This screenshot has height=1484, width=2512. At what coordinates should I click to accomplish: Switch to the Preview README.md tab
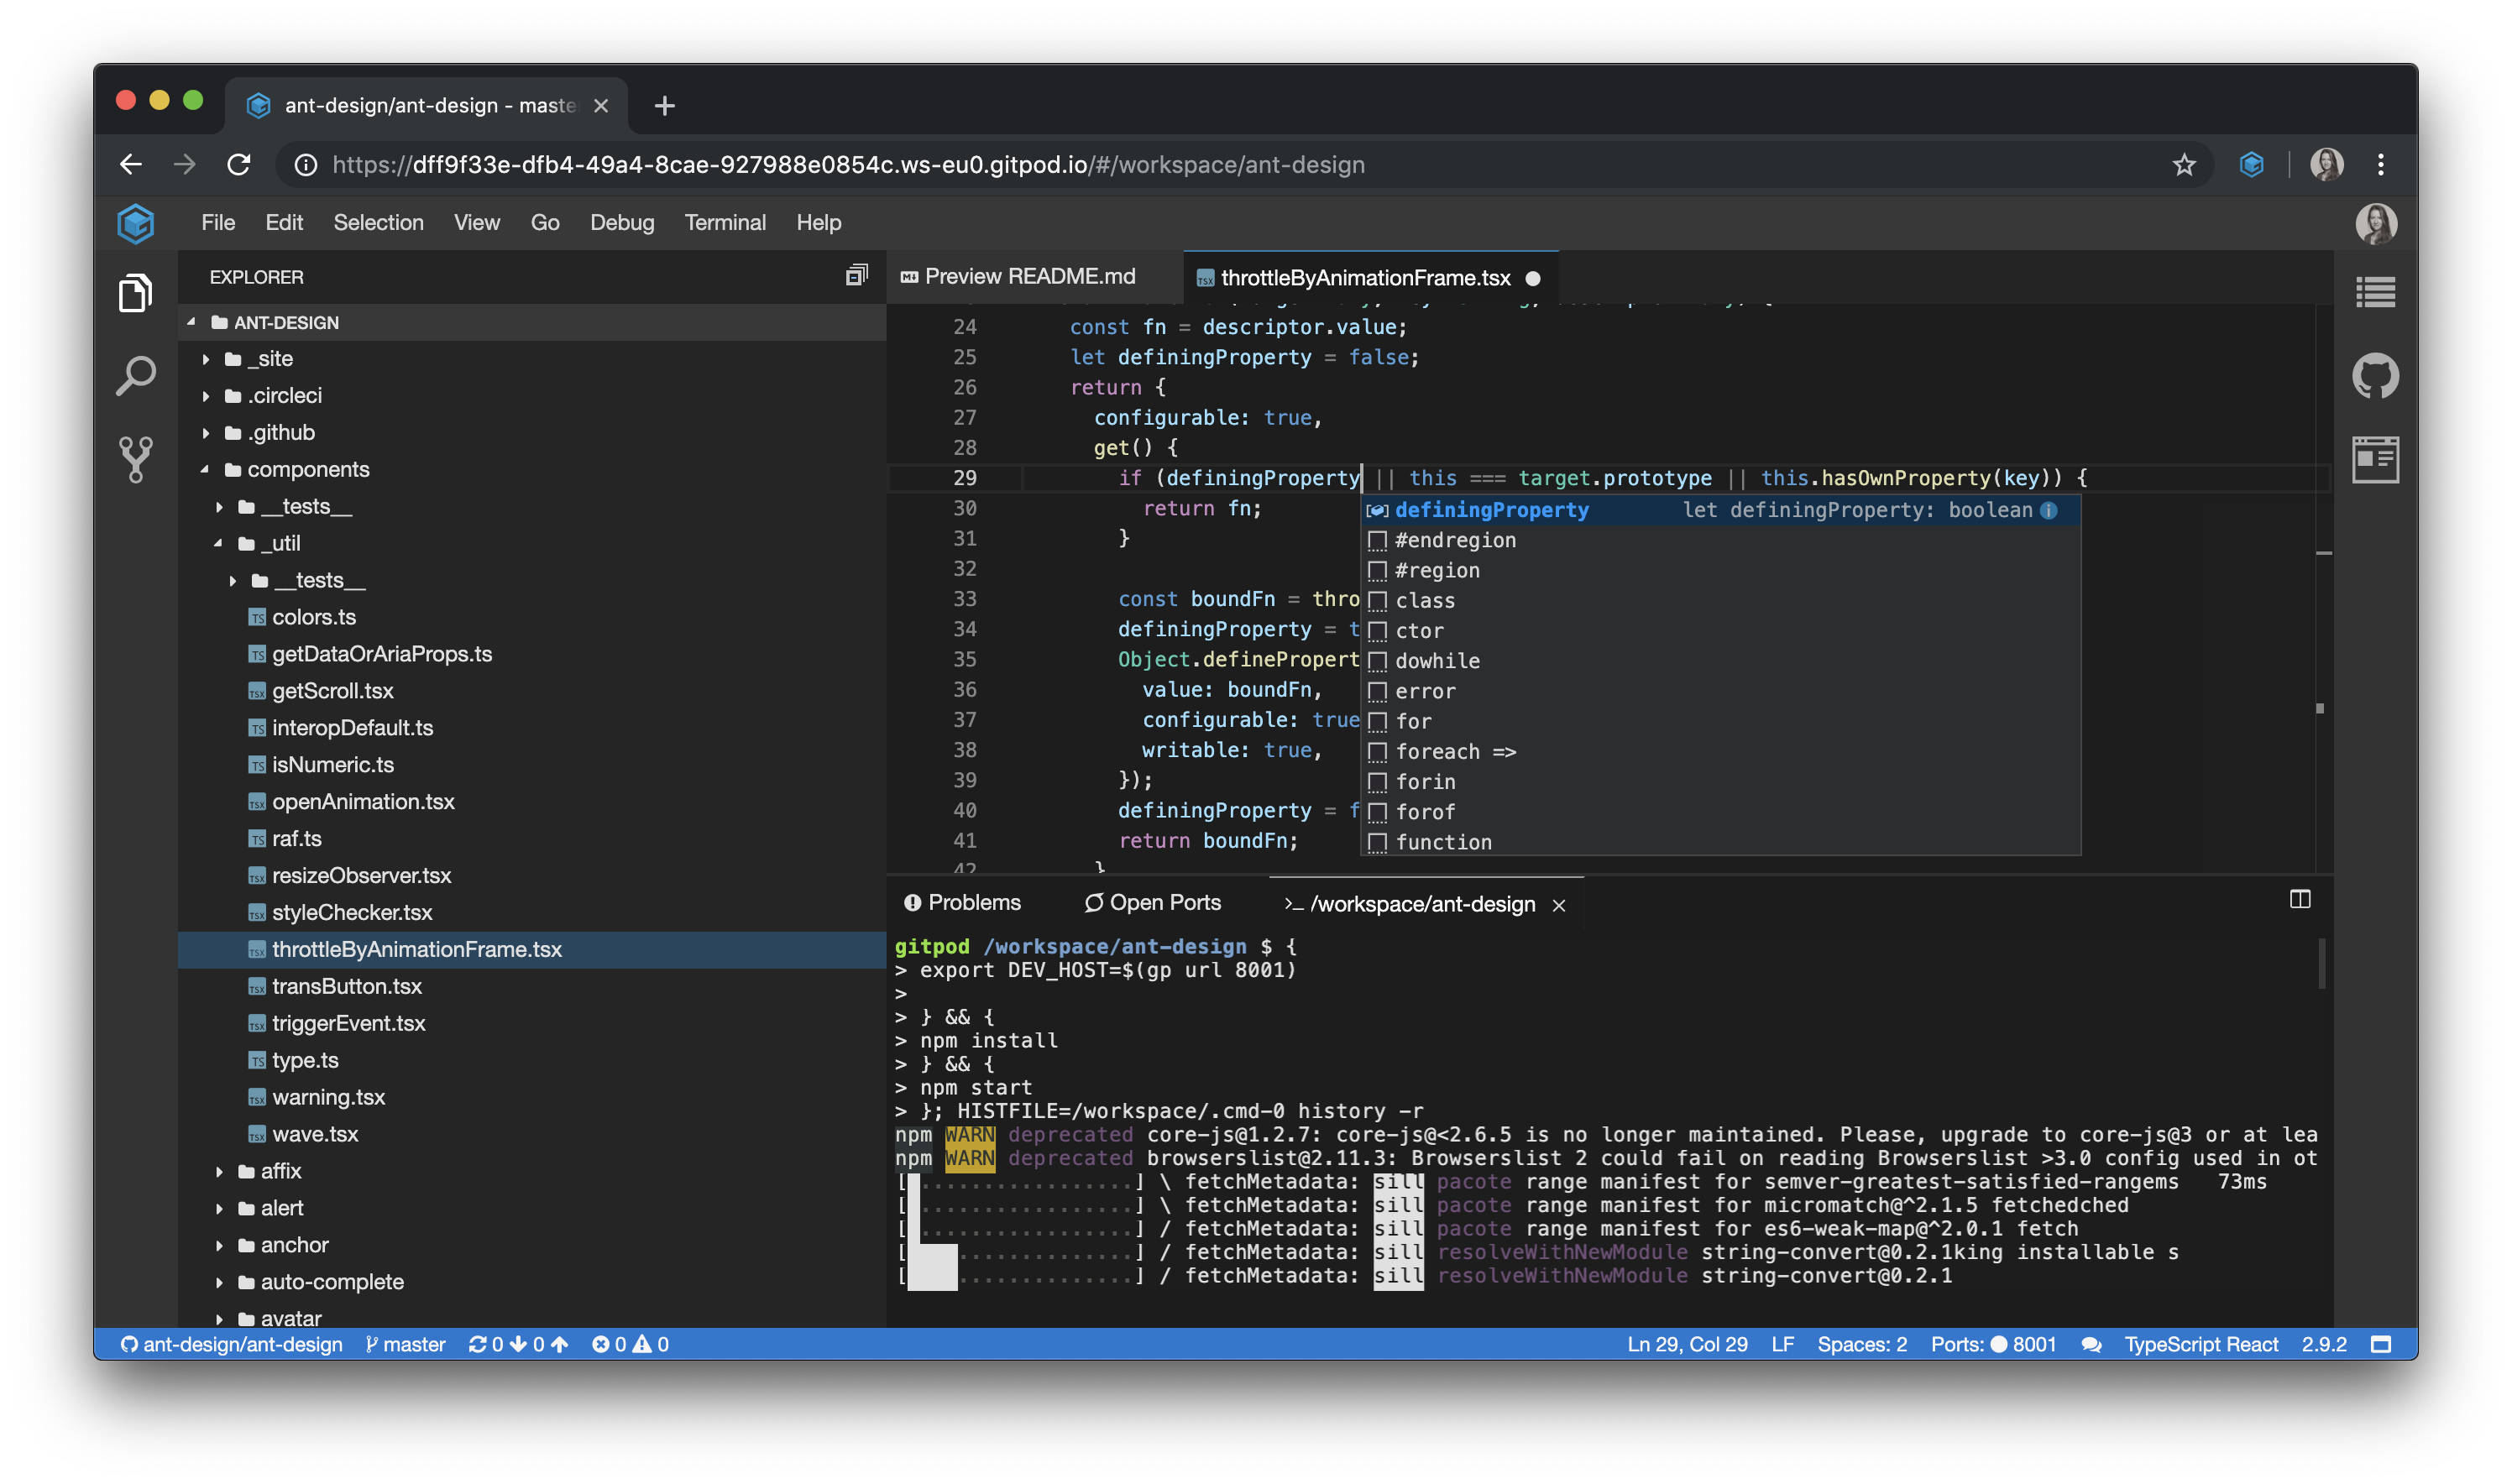click(x=1029, y=276)
